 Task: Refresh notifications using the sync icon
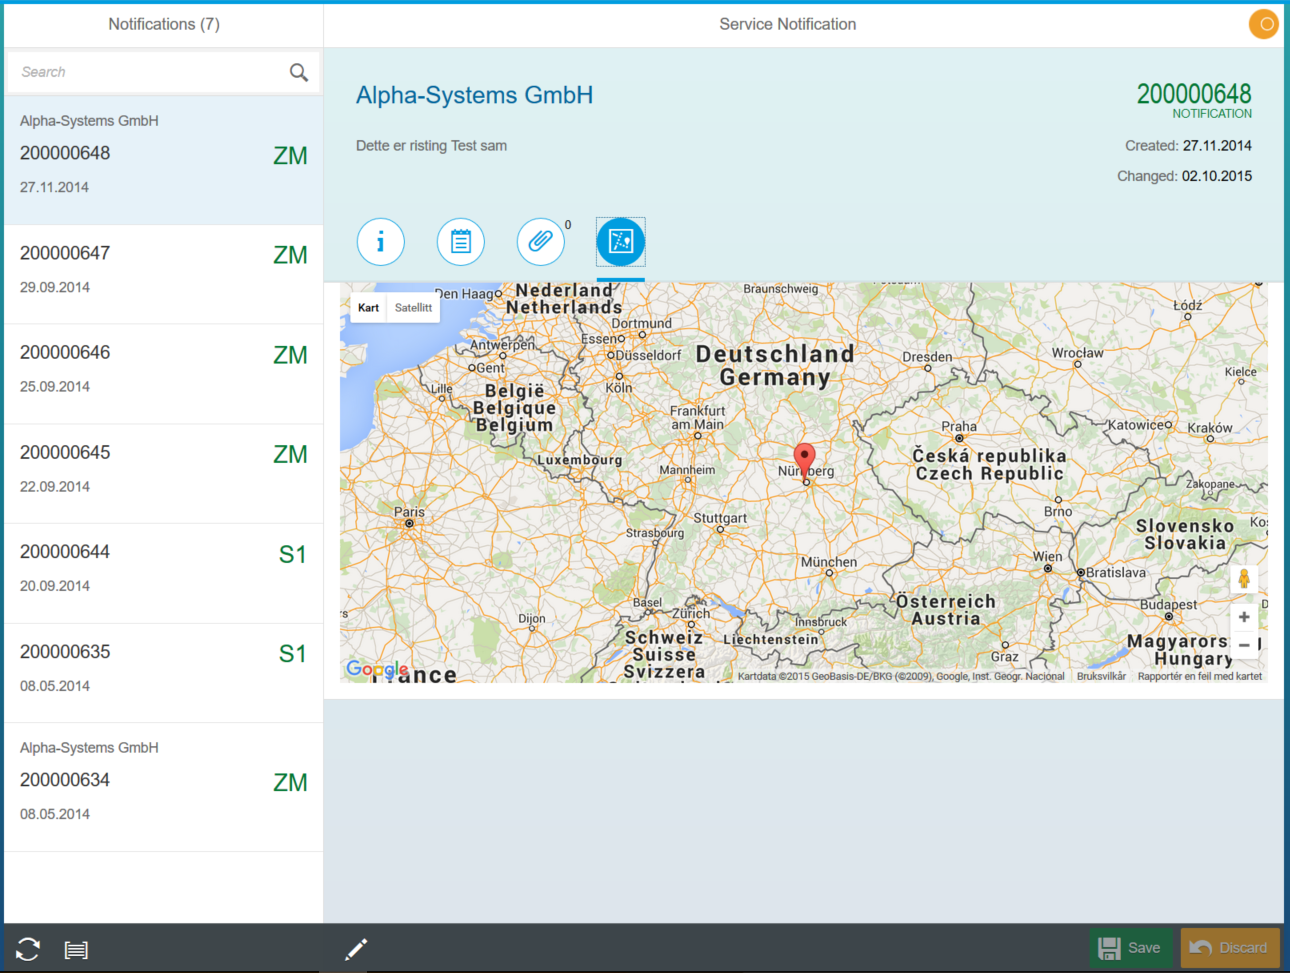[x=27, y=948]
